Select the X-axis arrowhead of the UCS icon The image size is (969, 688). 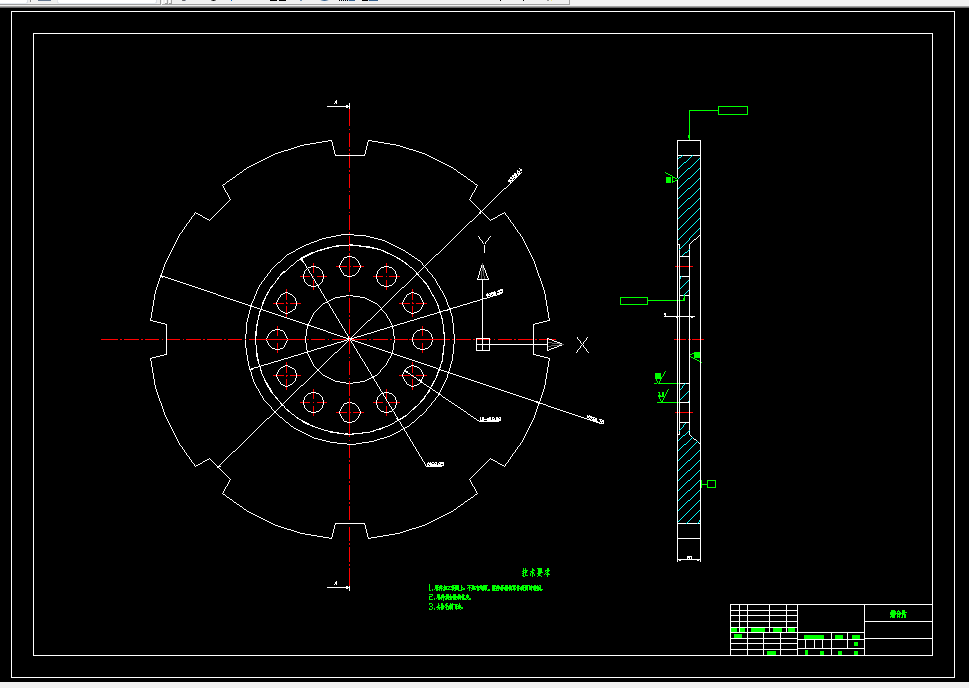click(555, 344)
